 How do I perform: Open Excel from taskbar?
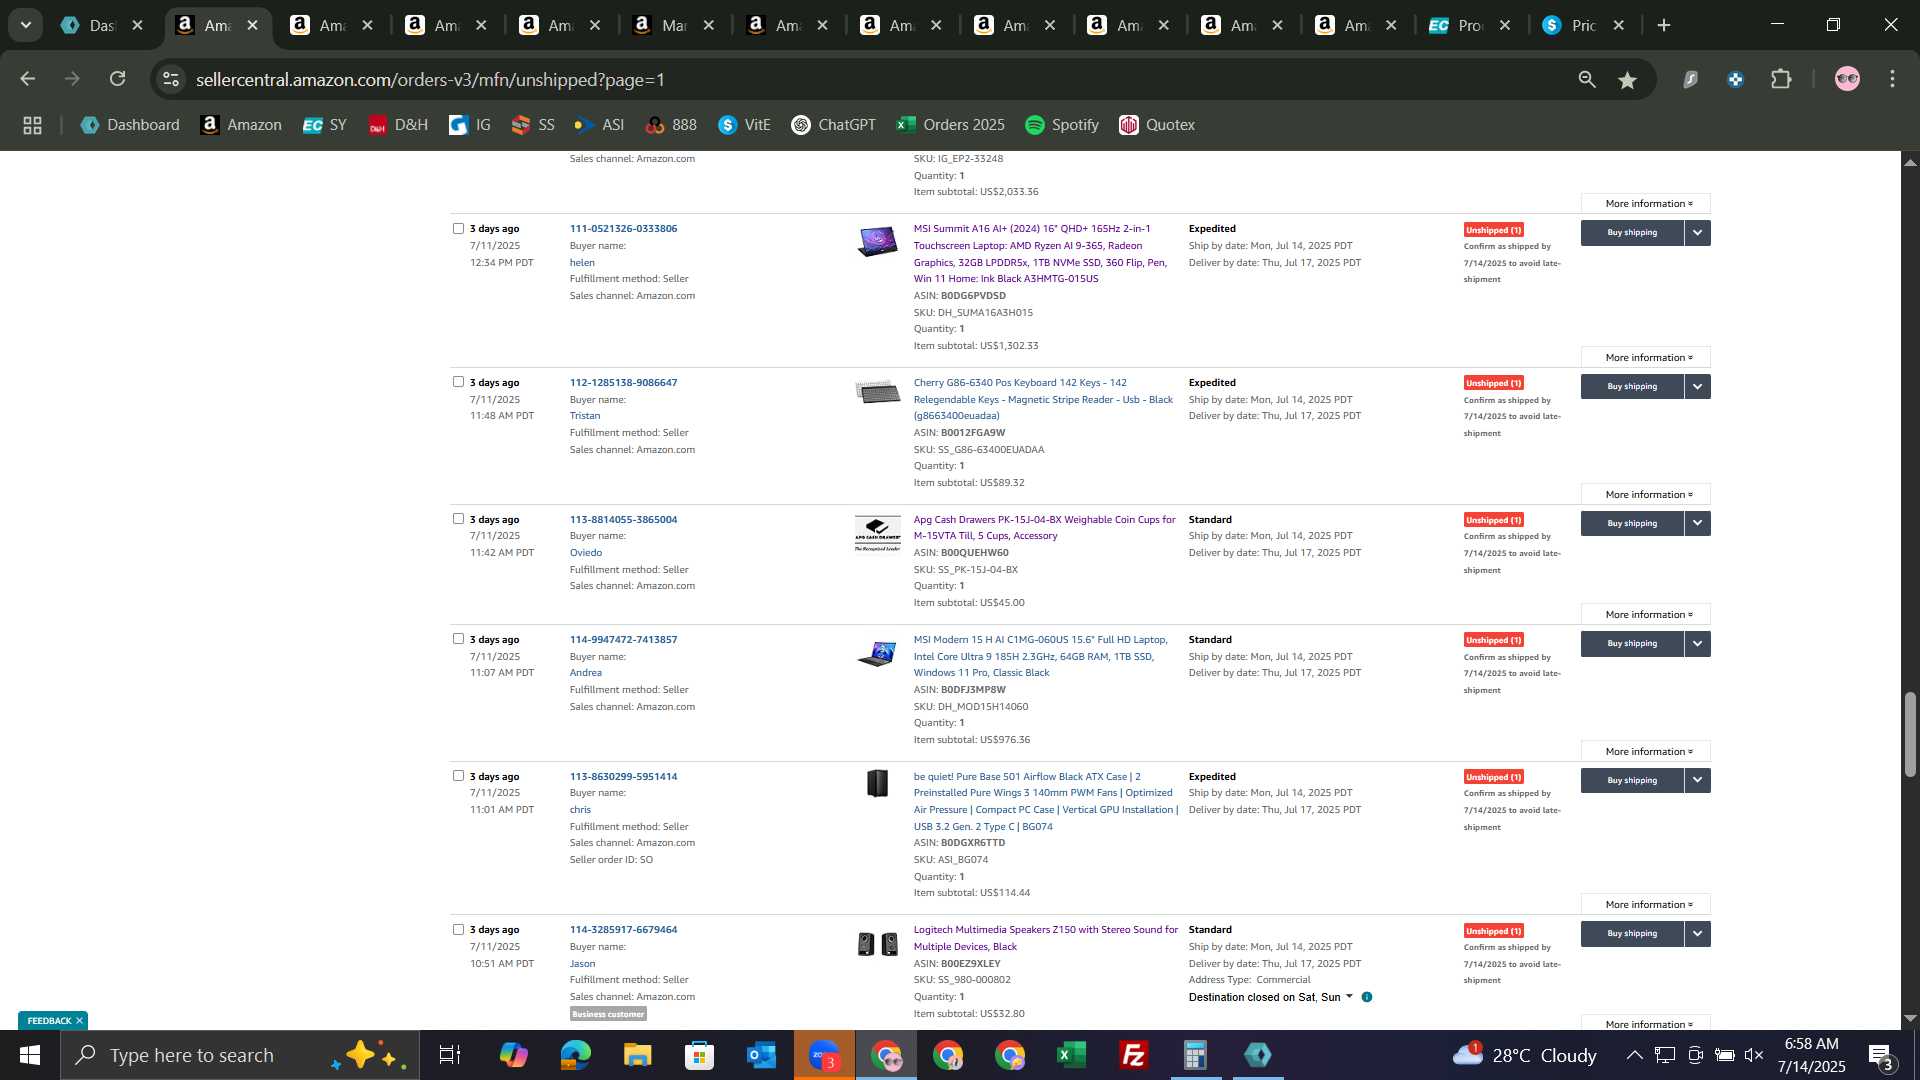(1072, 1055)
